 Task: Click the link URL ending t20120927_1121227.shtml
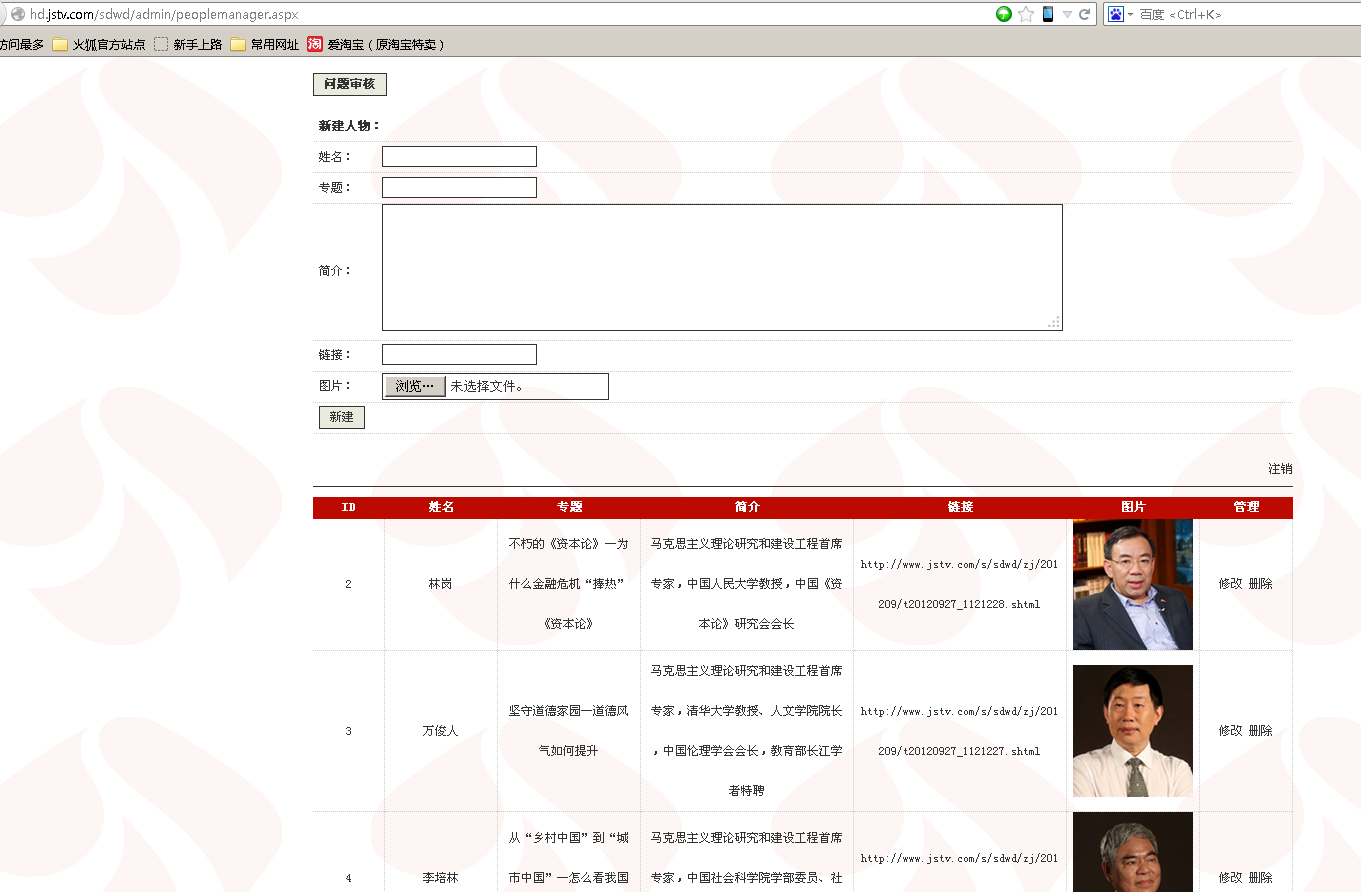959,731
